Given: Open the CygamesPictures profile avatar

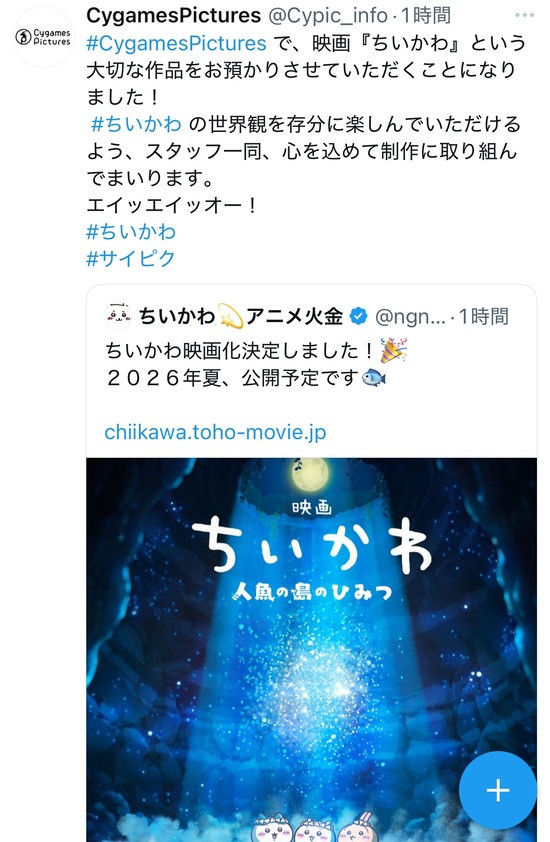Looking at the screenshot, I should (x=43, y=37).
